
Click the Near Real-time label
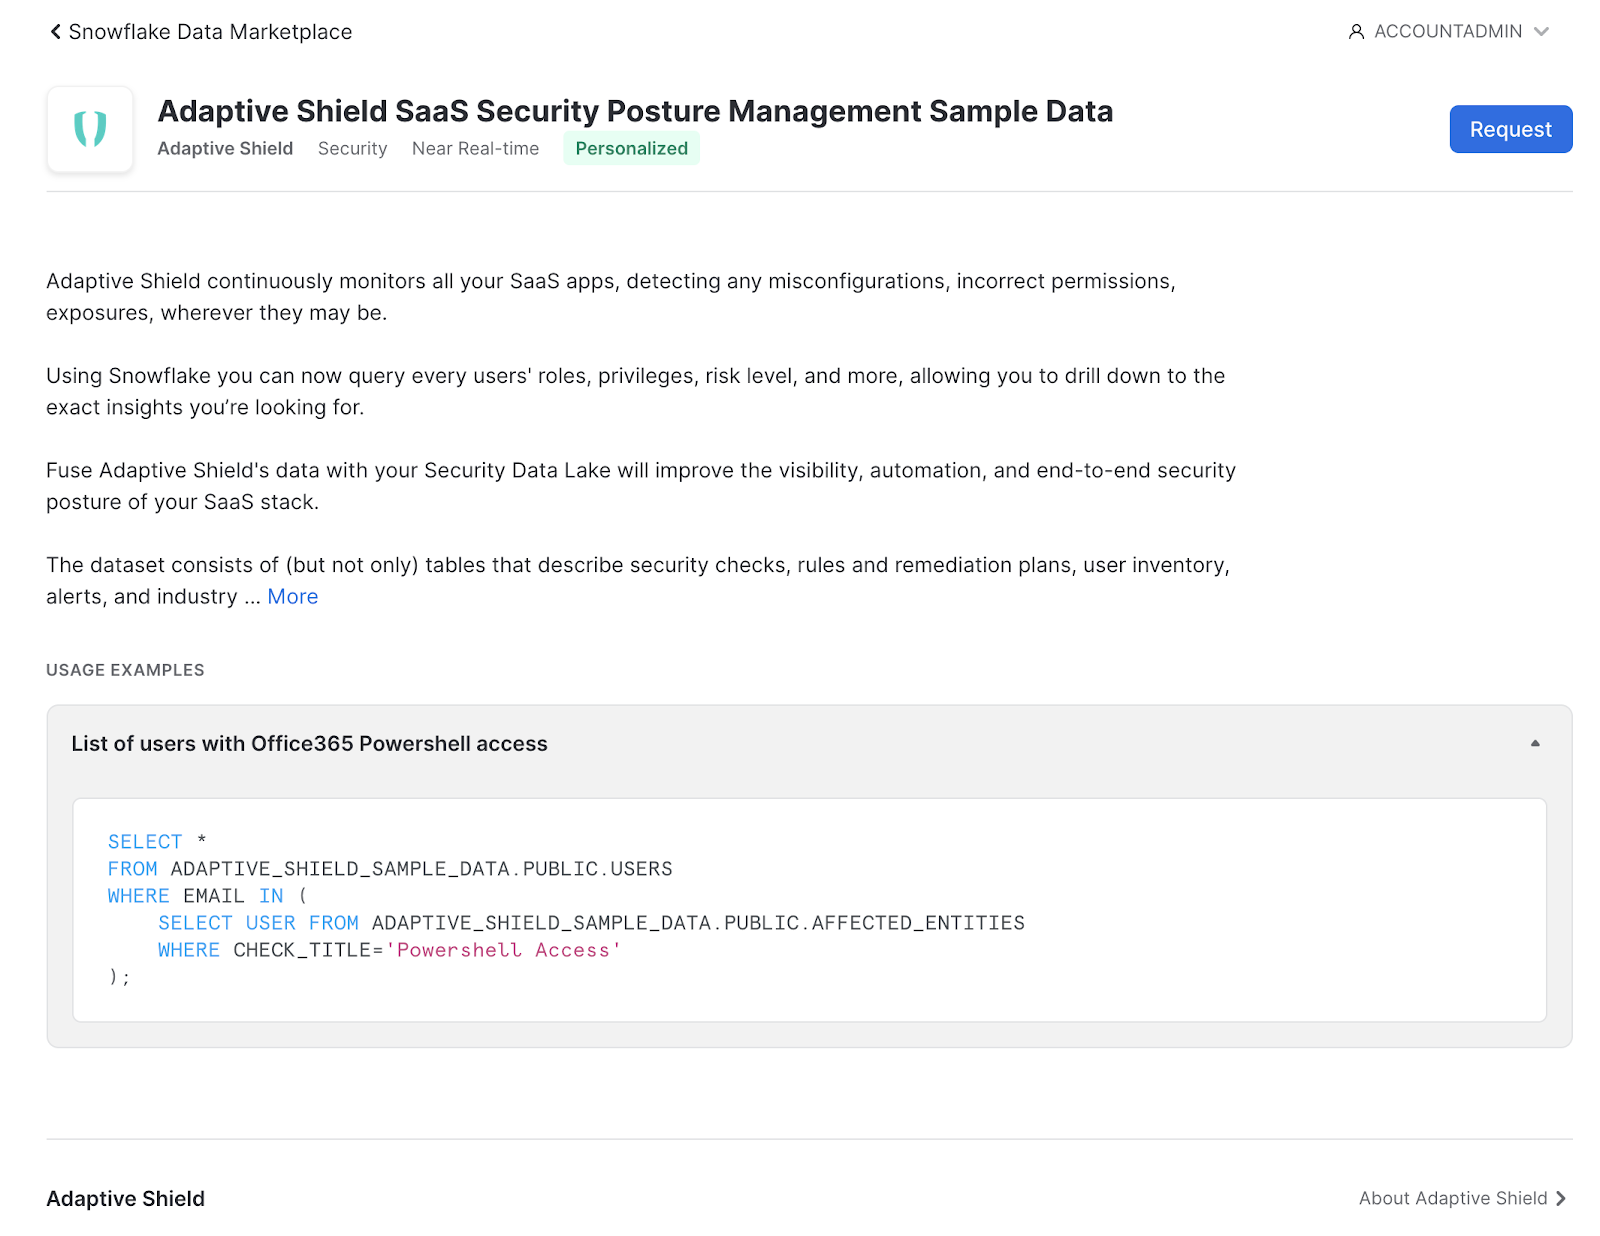pyautogui.click(x=475, y=149)
